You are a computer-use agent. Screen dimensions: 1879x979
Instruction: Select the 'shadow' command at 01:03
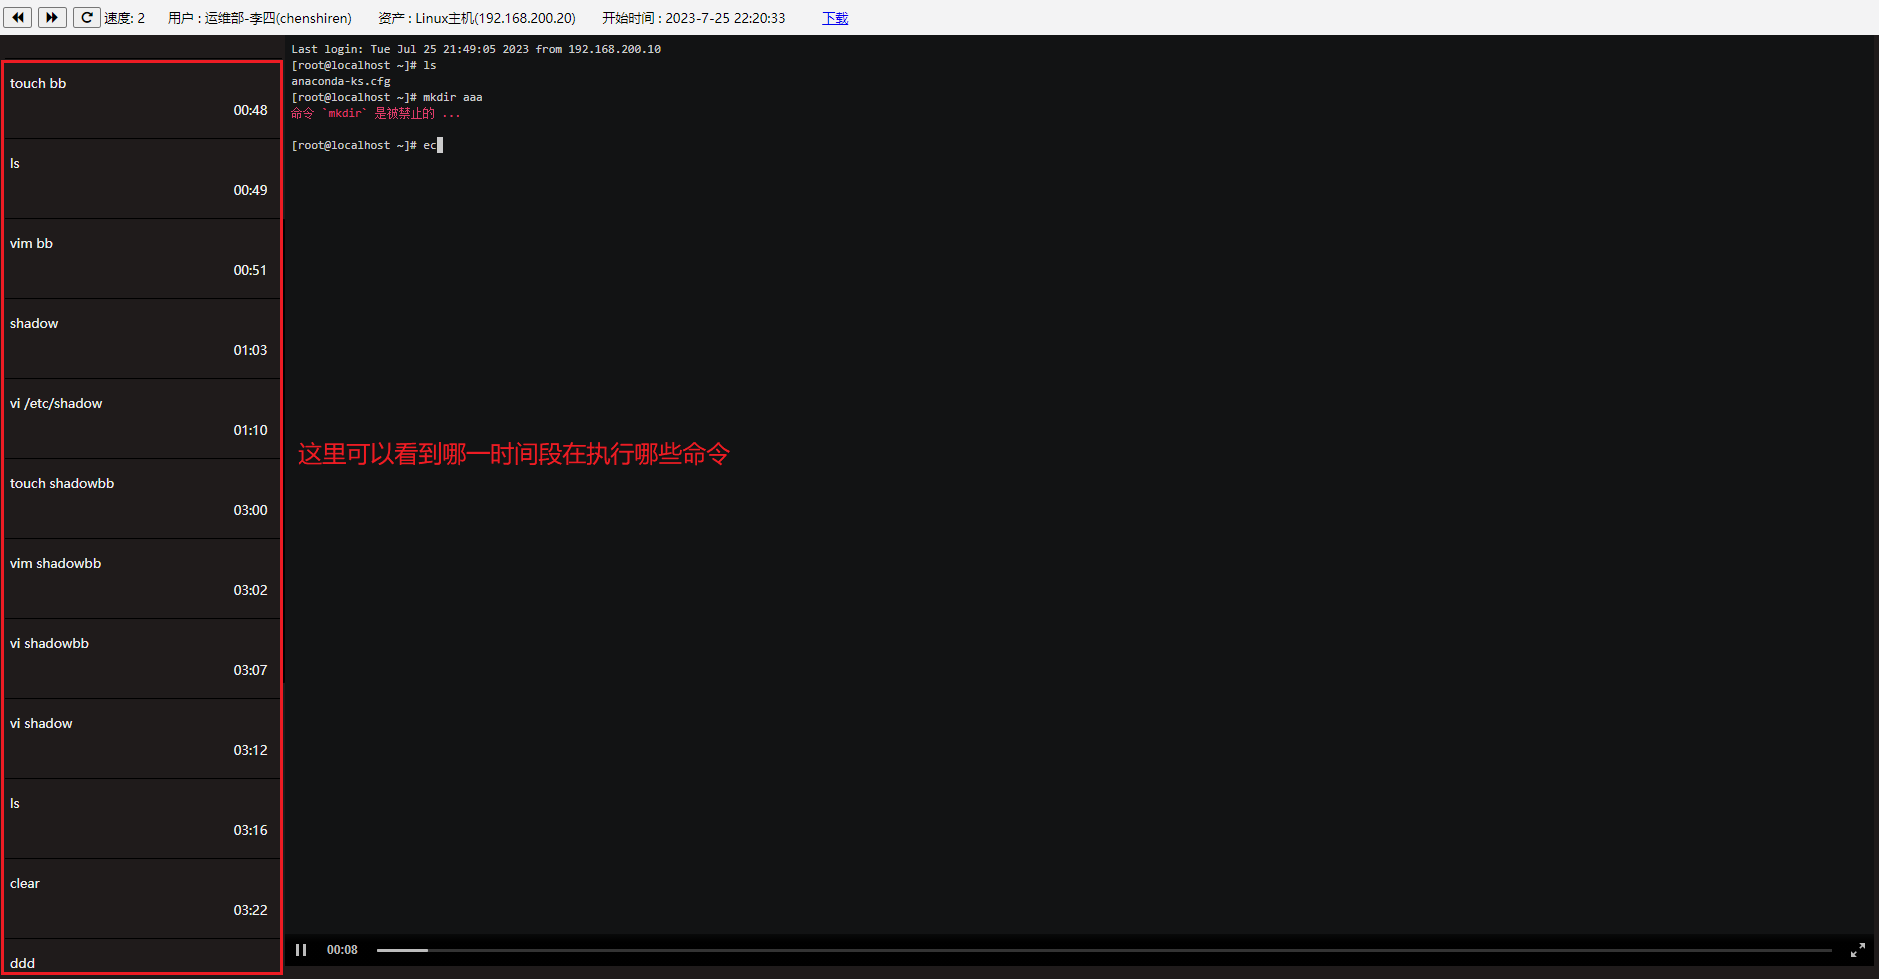tap(142, 339)
